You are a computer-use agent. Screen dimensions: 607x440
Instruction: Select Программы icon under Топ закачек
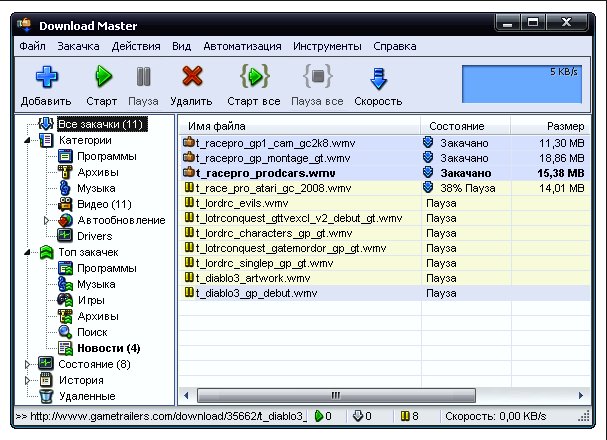tap(65, 268)
